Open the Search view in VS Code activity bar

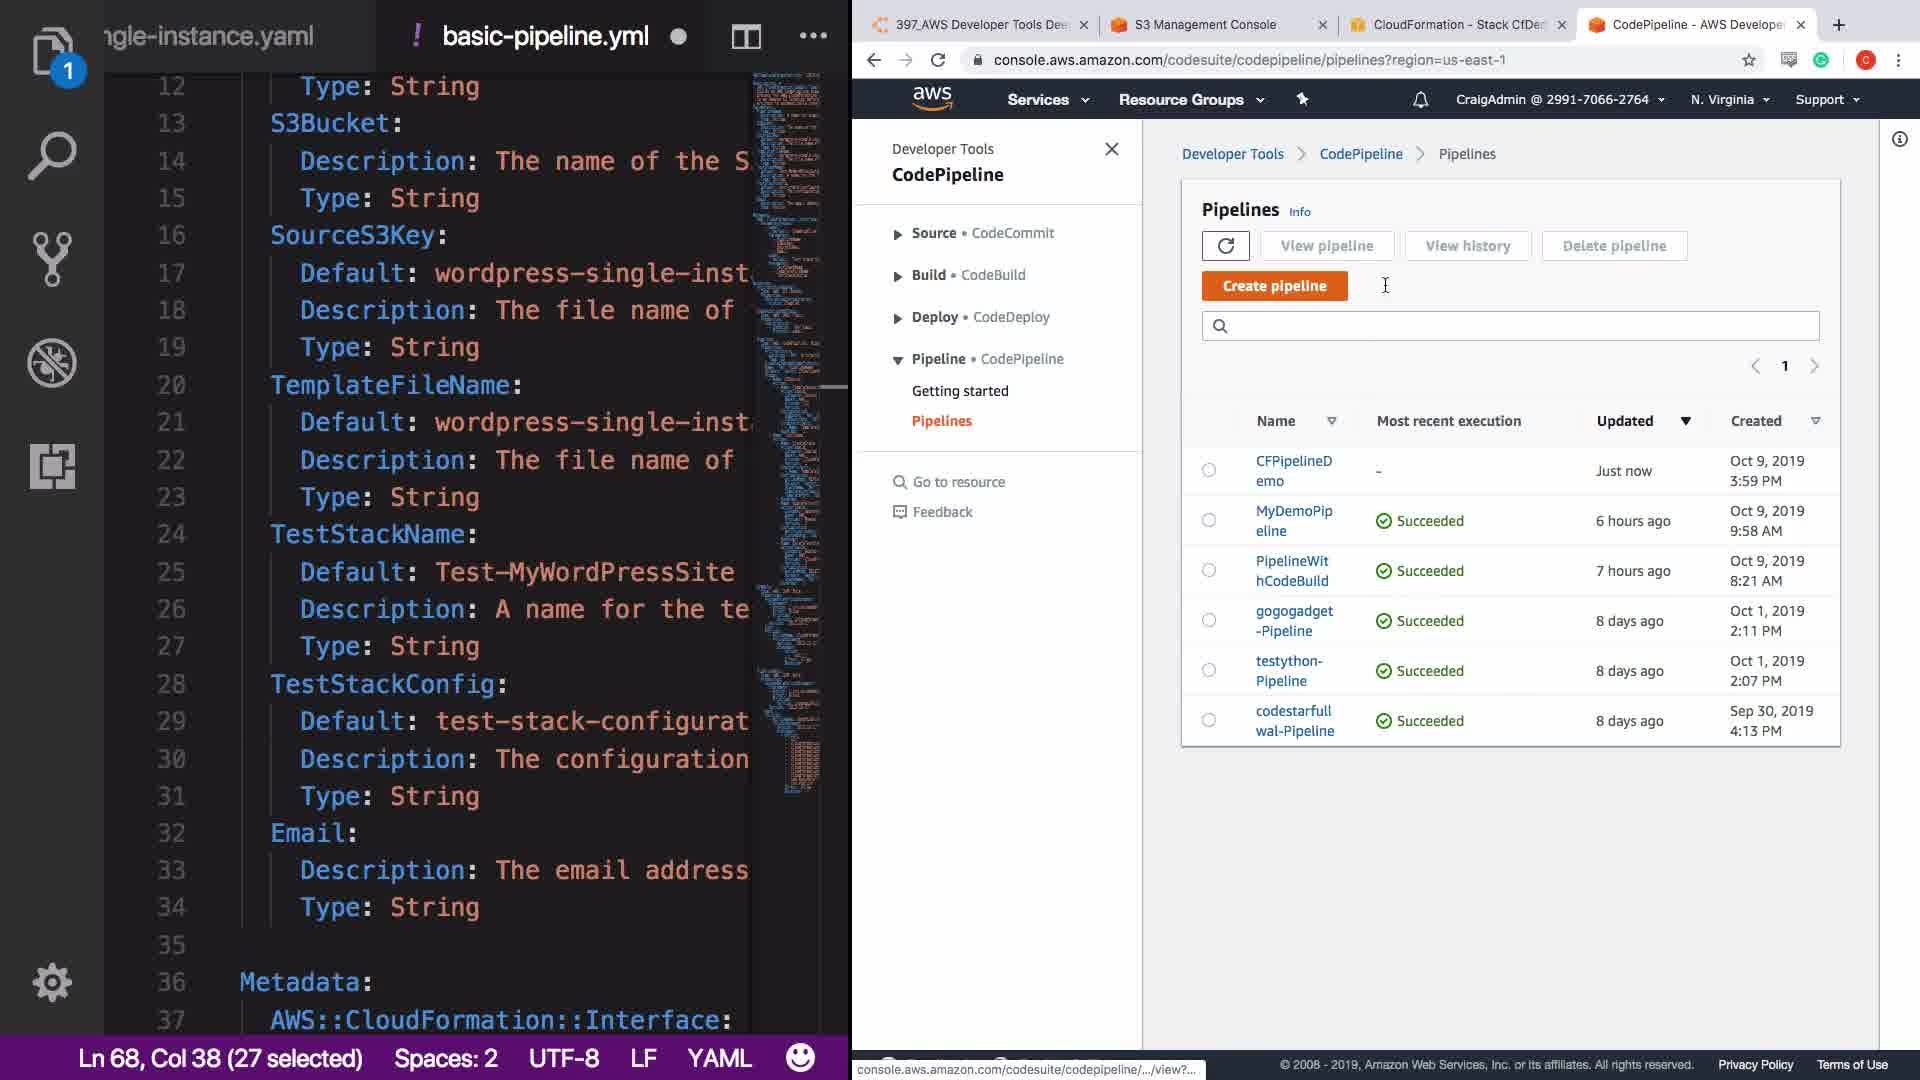point(52,155)
